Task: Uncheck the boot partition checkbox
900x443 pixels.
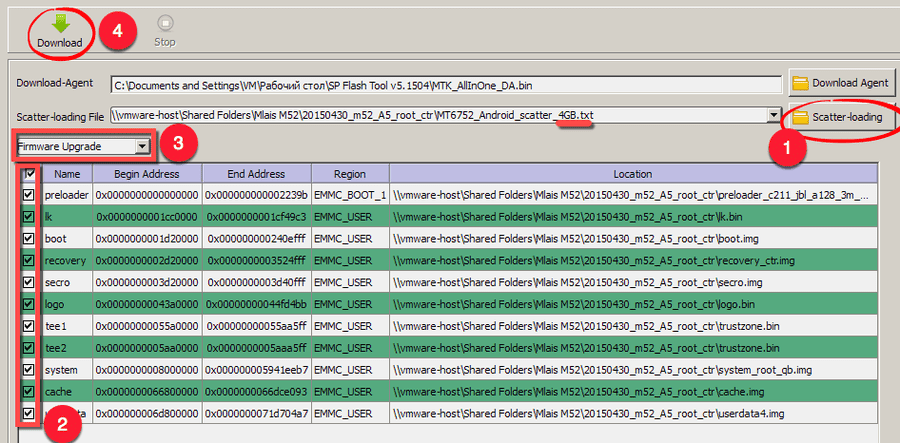Action: (x=28, y=239)
